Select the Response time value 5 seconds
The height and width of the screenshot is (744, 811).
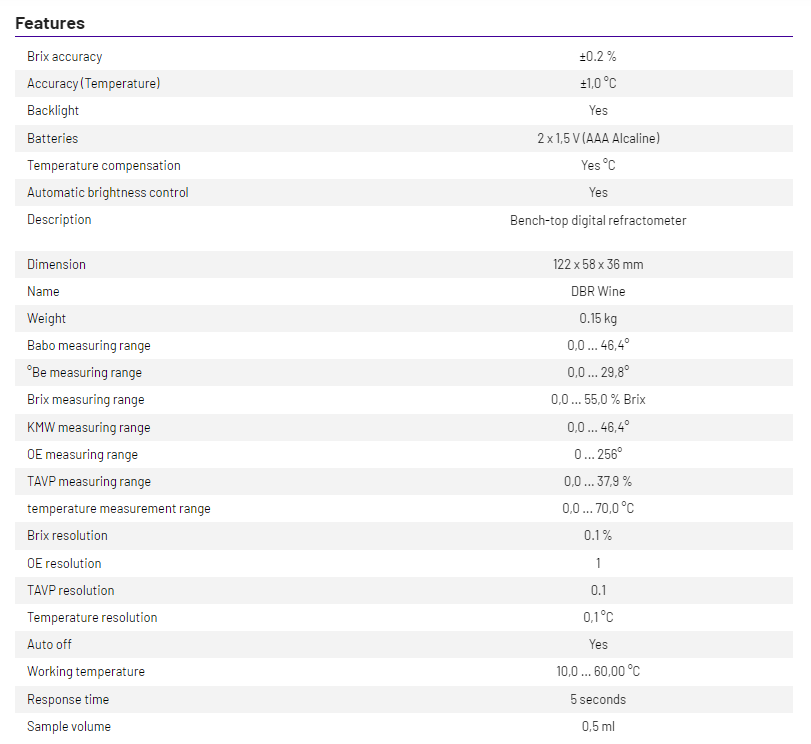[598, 700]
